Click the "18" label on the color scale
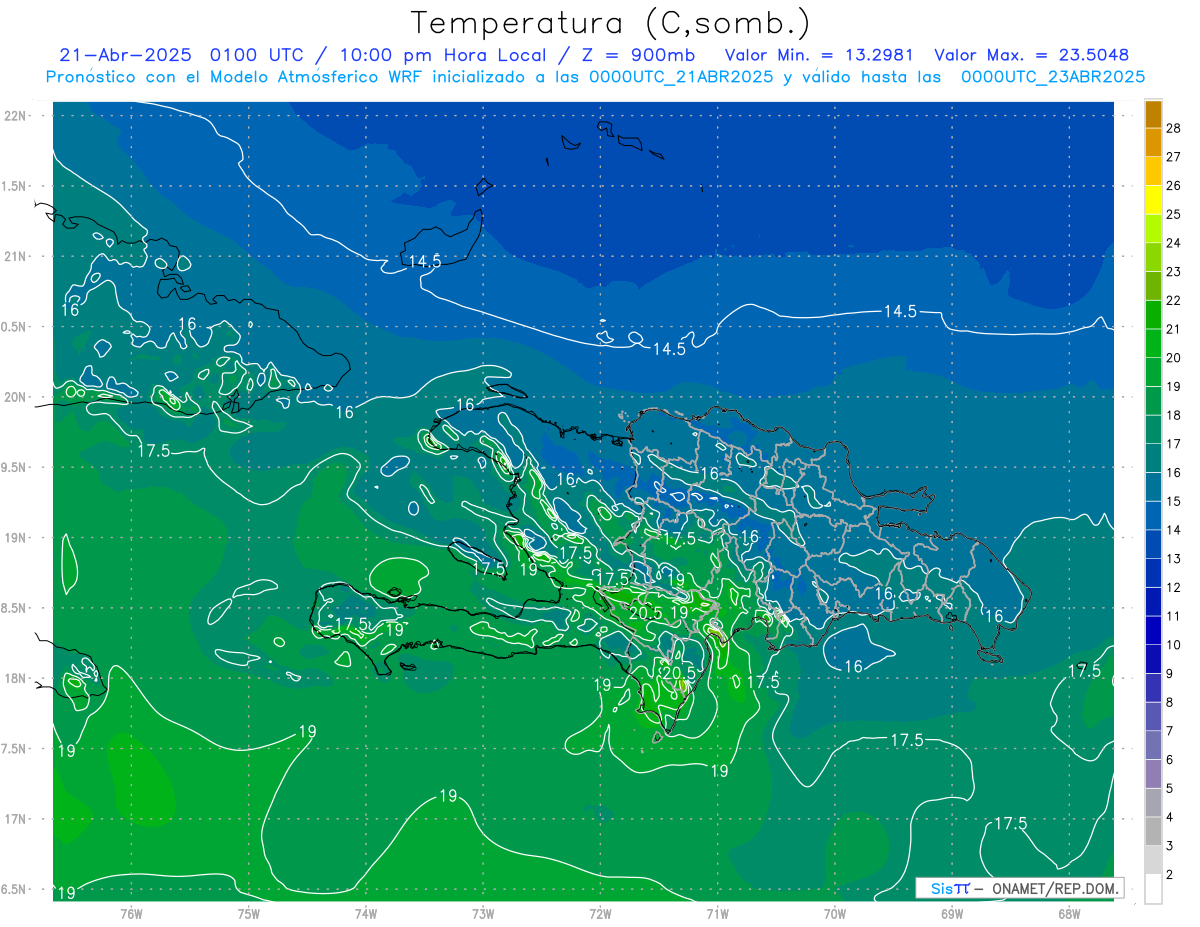Screen dimensions: 1200x927 point(1174,415)
